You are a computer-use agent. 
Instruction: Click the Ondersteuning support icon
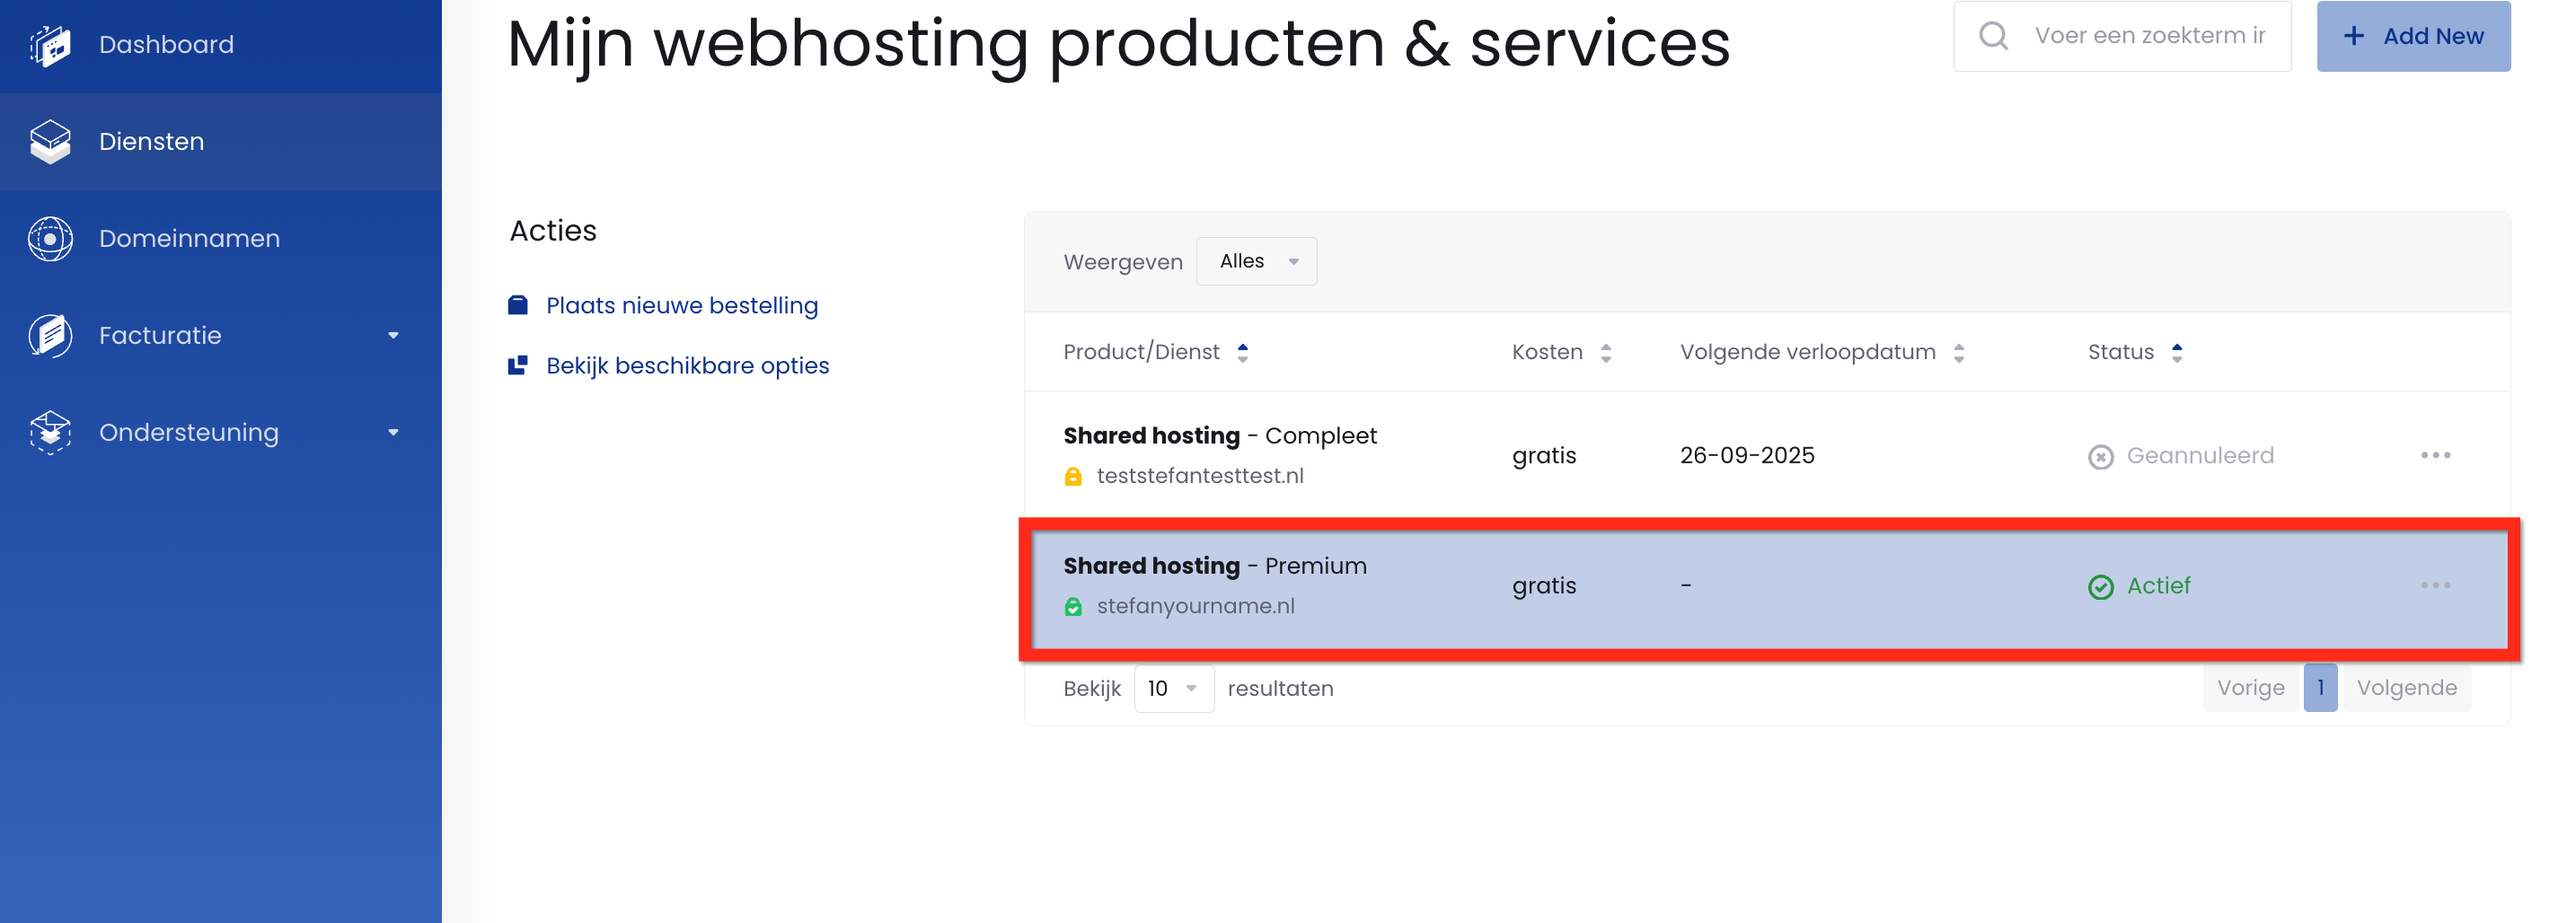tap(50, 433)
